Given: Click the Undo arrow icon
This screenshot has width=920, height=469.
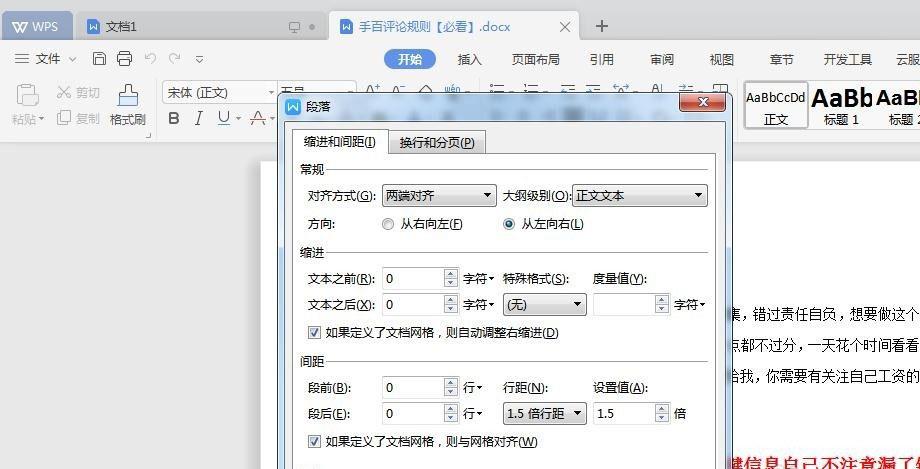Looking at the screenshot, I should coord(150,59).
